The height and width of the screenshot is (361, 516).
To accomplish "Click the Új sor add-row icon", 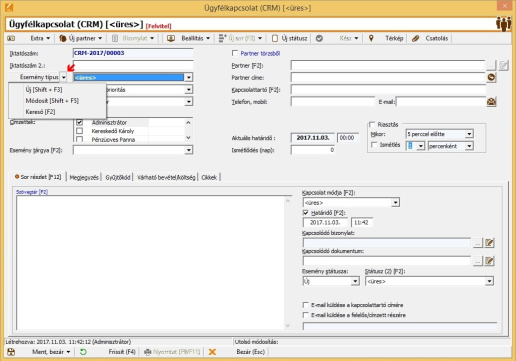I will (x=222, y=38).
